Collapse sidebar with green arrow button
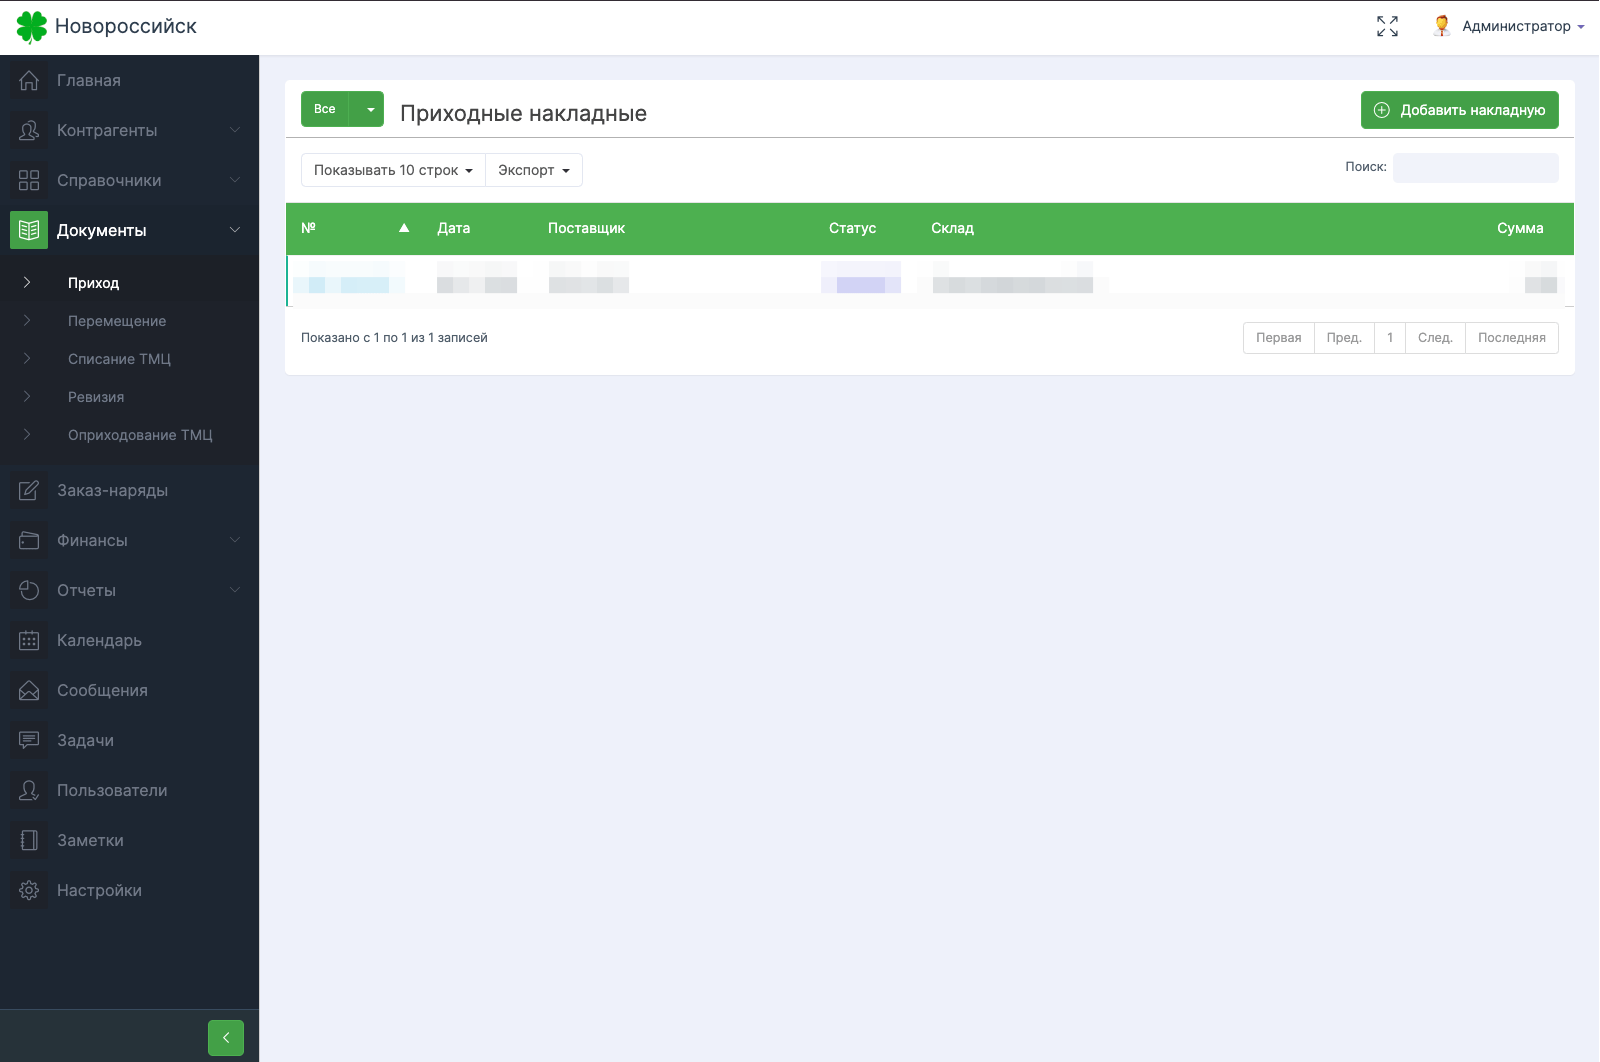The width and height of the screenshot is (1600, 1062). (x=226, y=1038)
